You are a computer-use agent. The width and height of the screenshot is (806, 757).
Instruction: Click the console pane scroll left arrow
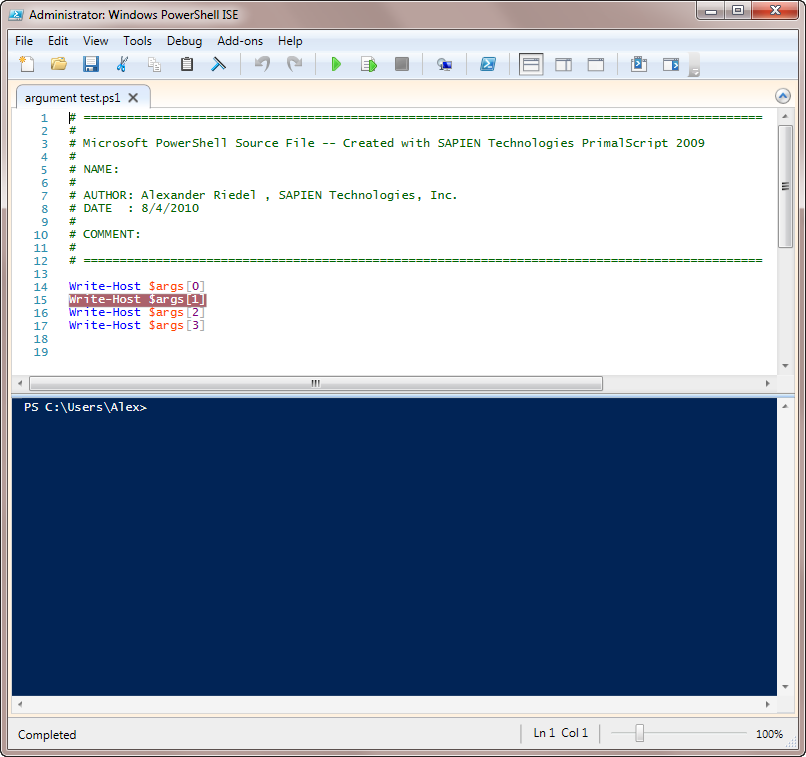pos(20,705)
